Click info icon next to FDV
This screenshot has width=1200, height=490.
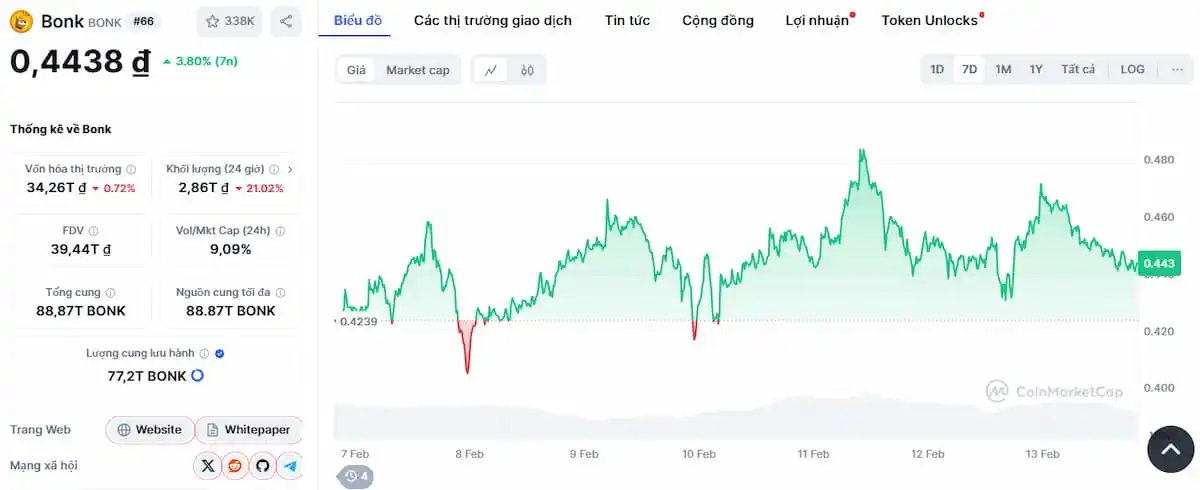pos(94,231)
